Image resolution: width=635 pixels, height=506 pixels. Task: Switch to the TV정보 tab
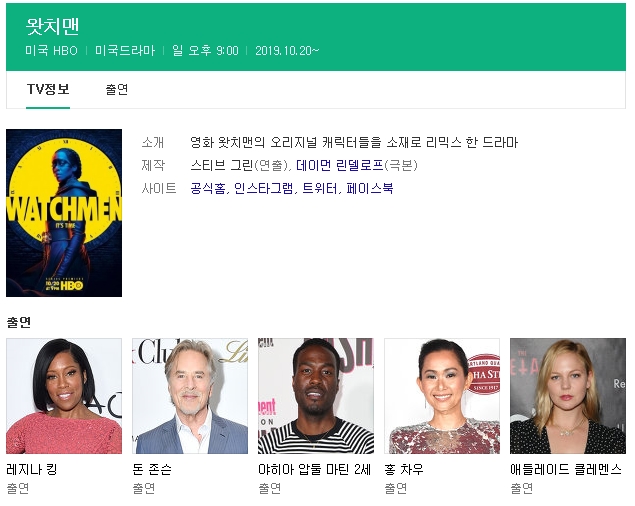pyautogui.click(x=48, y=90)
